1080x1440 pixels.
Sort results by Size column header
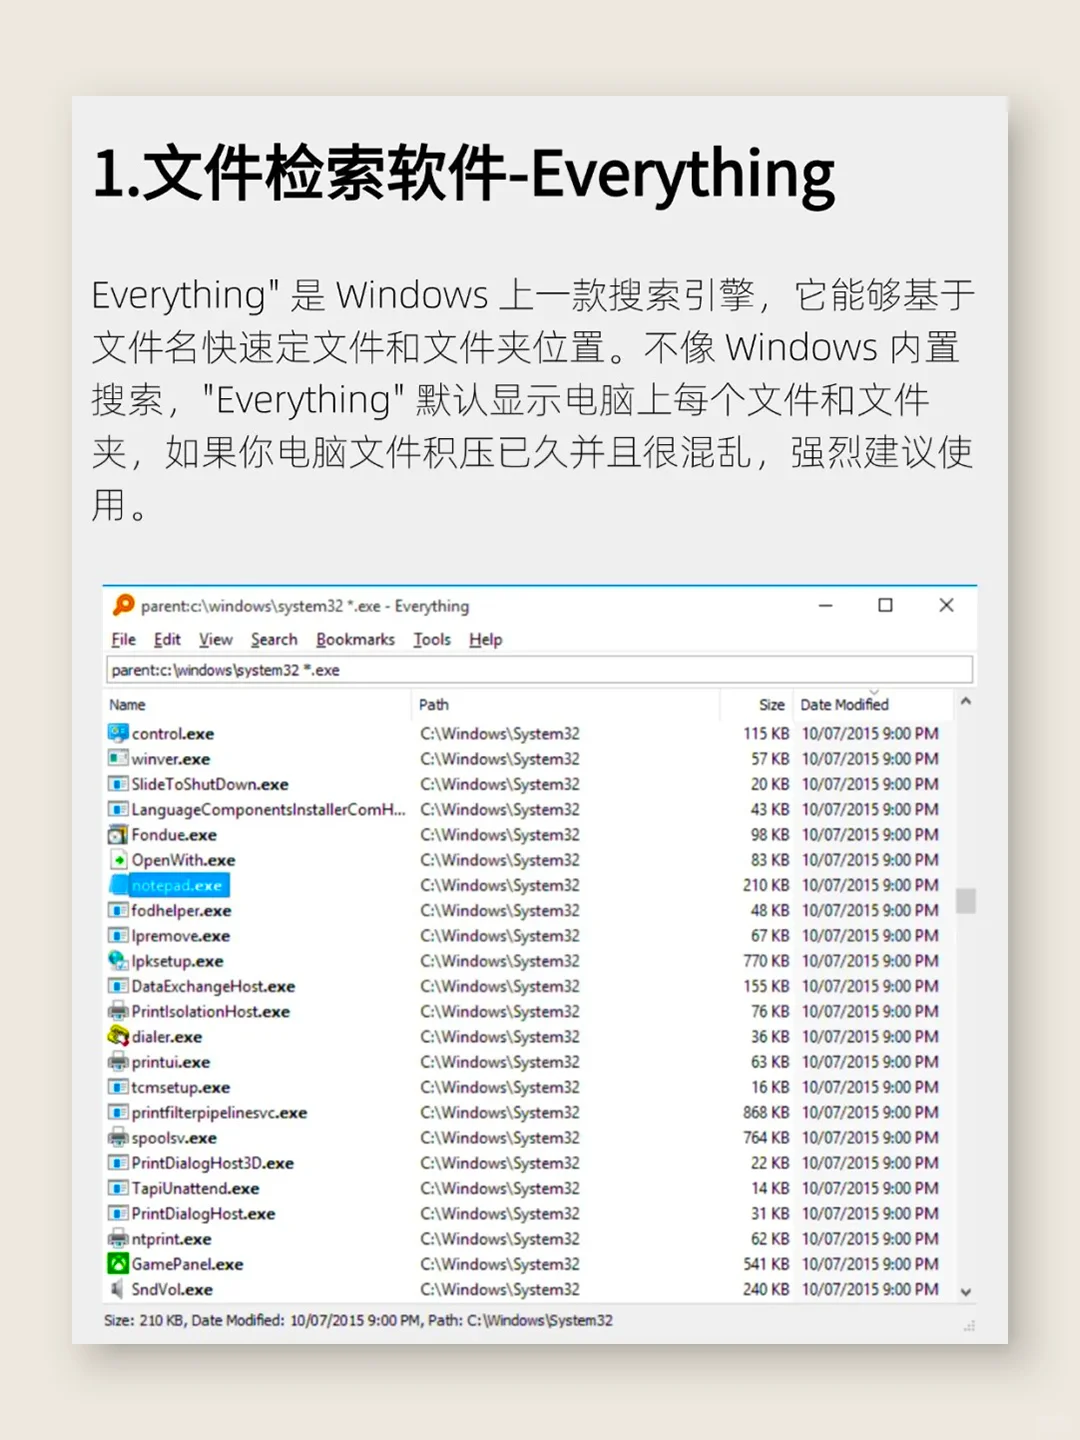pos(771,704)
